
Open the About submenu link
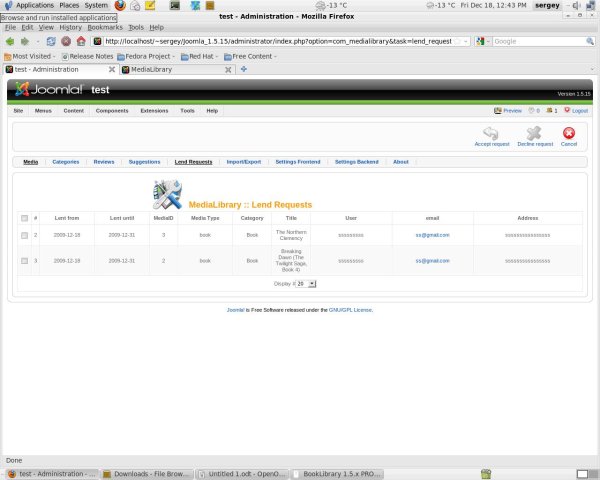[401, 162]
